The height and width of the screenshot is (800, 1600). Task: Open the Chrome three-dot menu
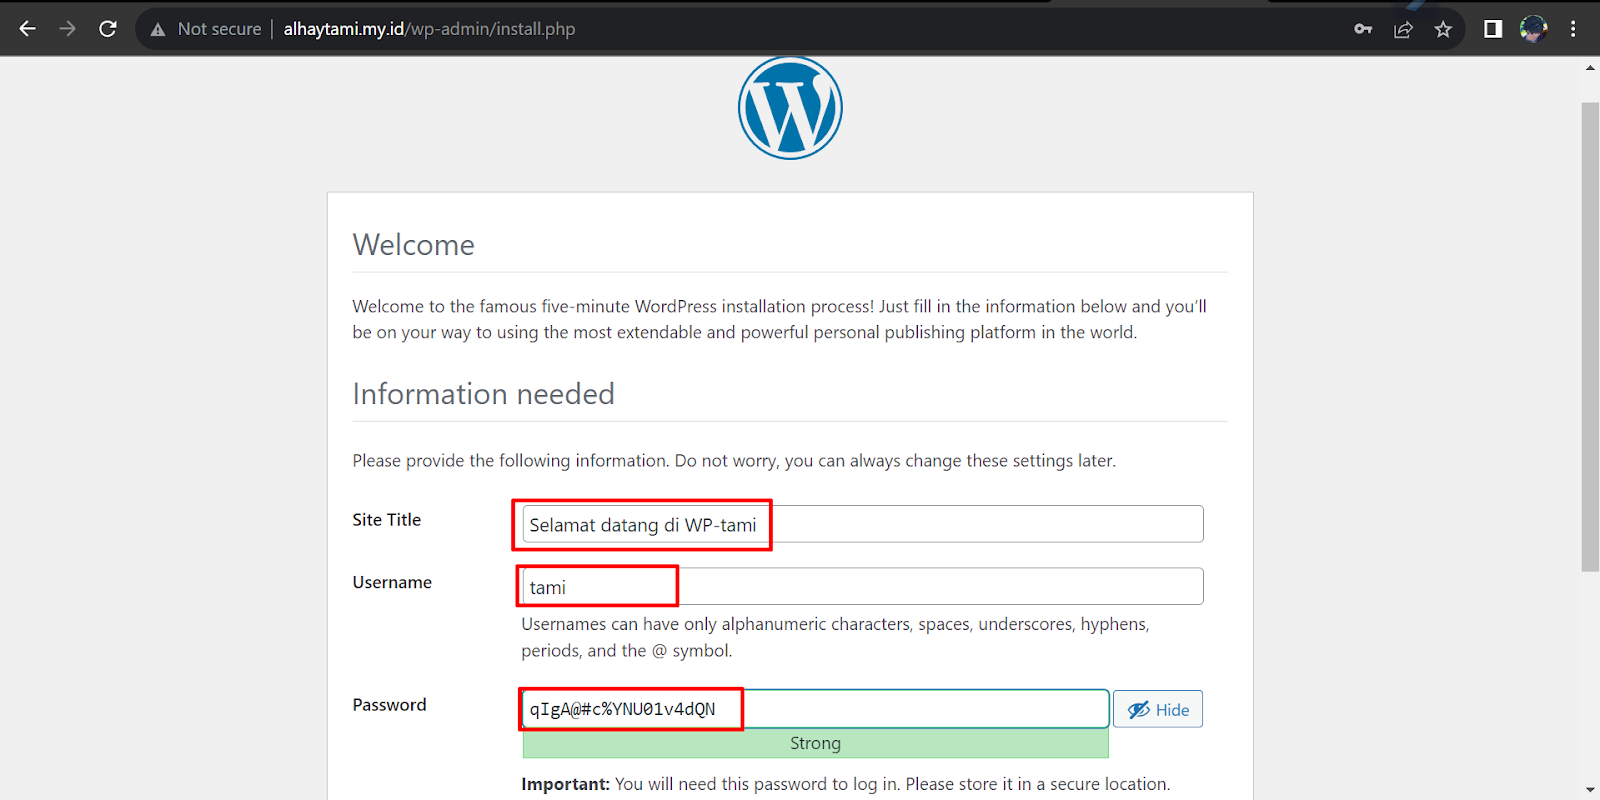(1573, 29)
